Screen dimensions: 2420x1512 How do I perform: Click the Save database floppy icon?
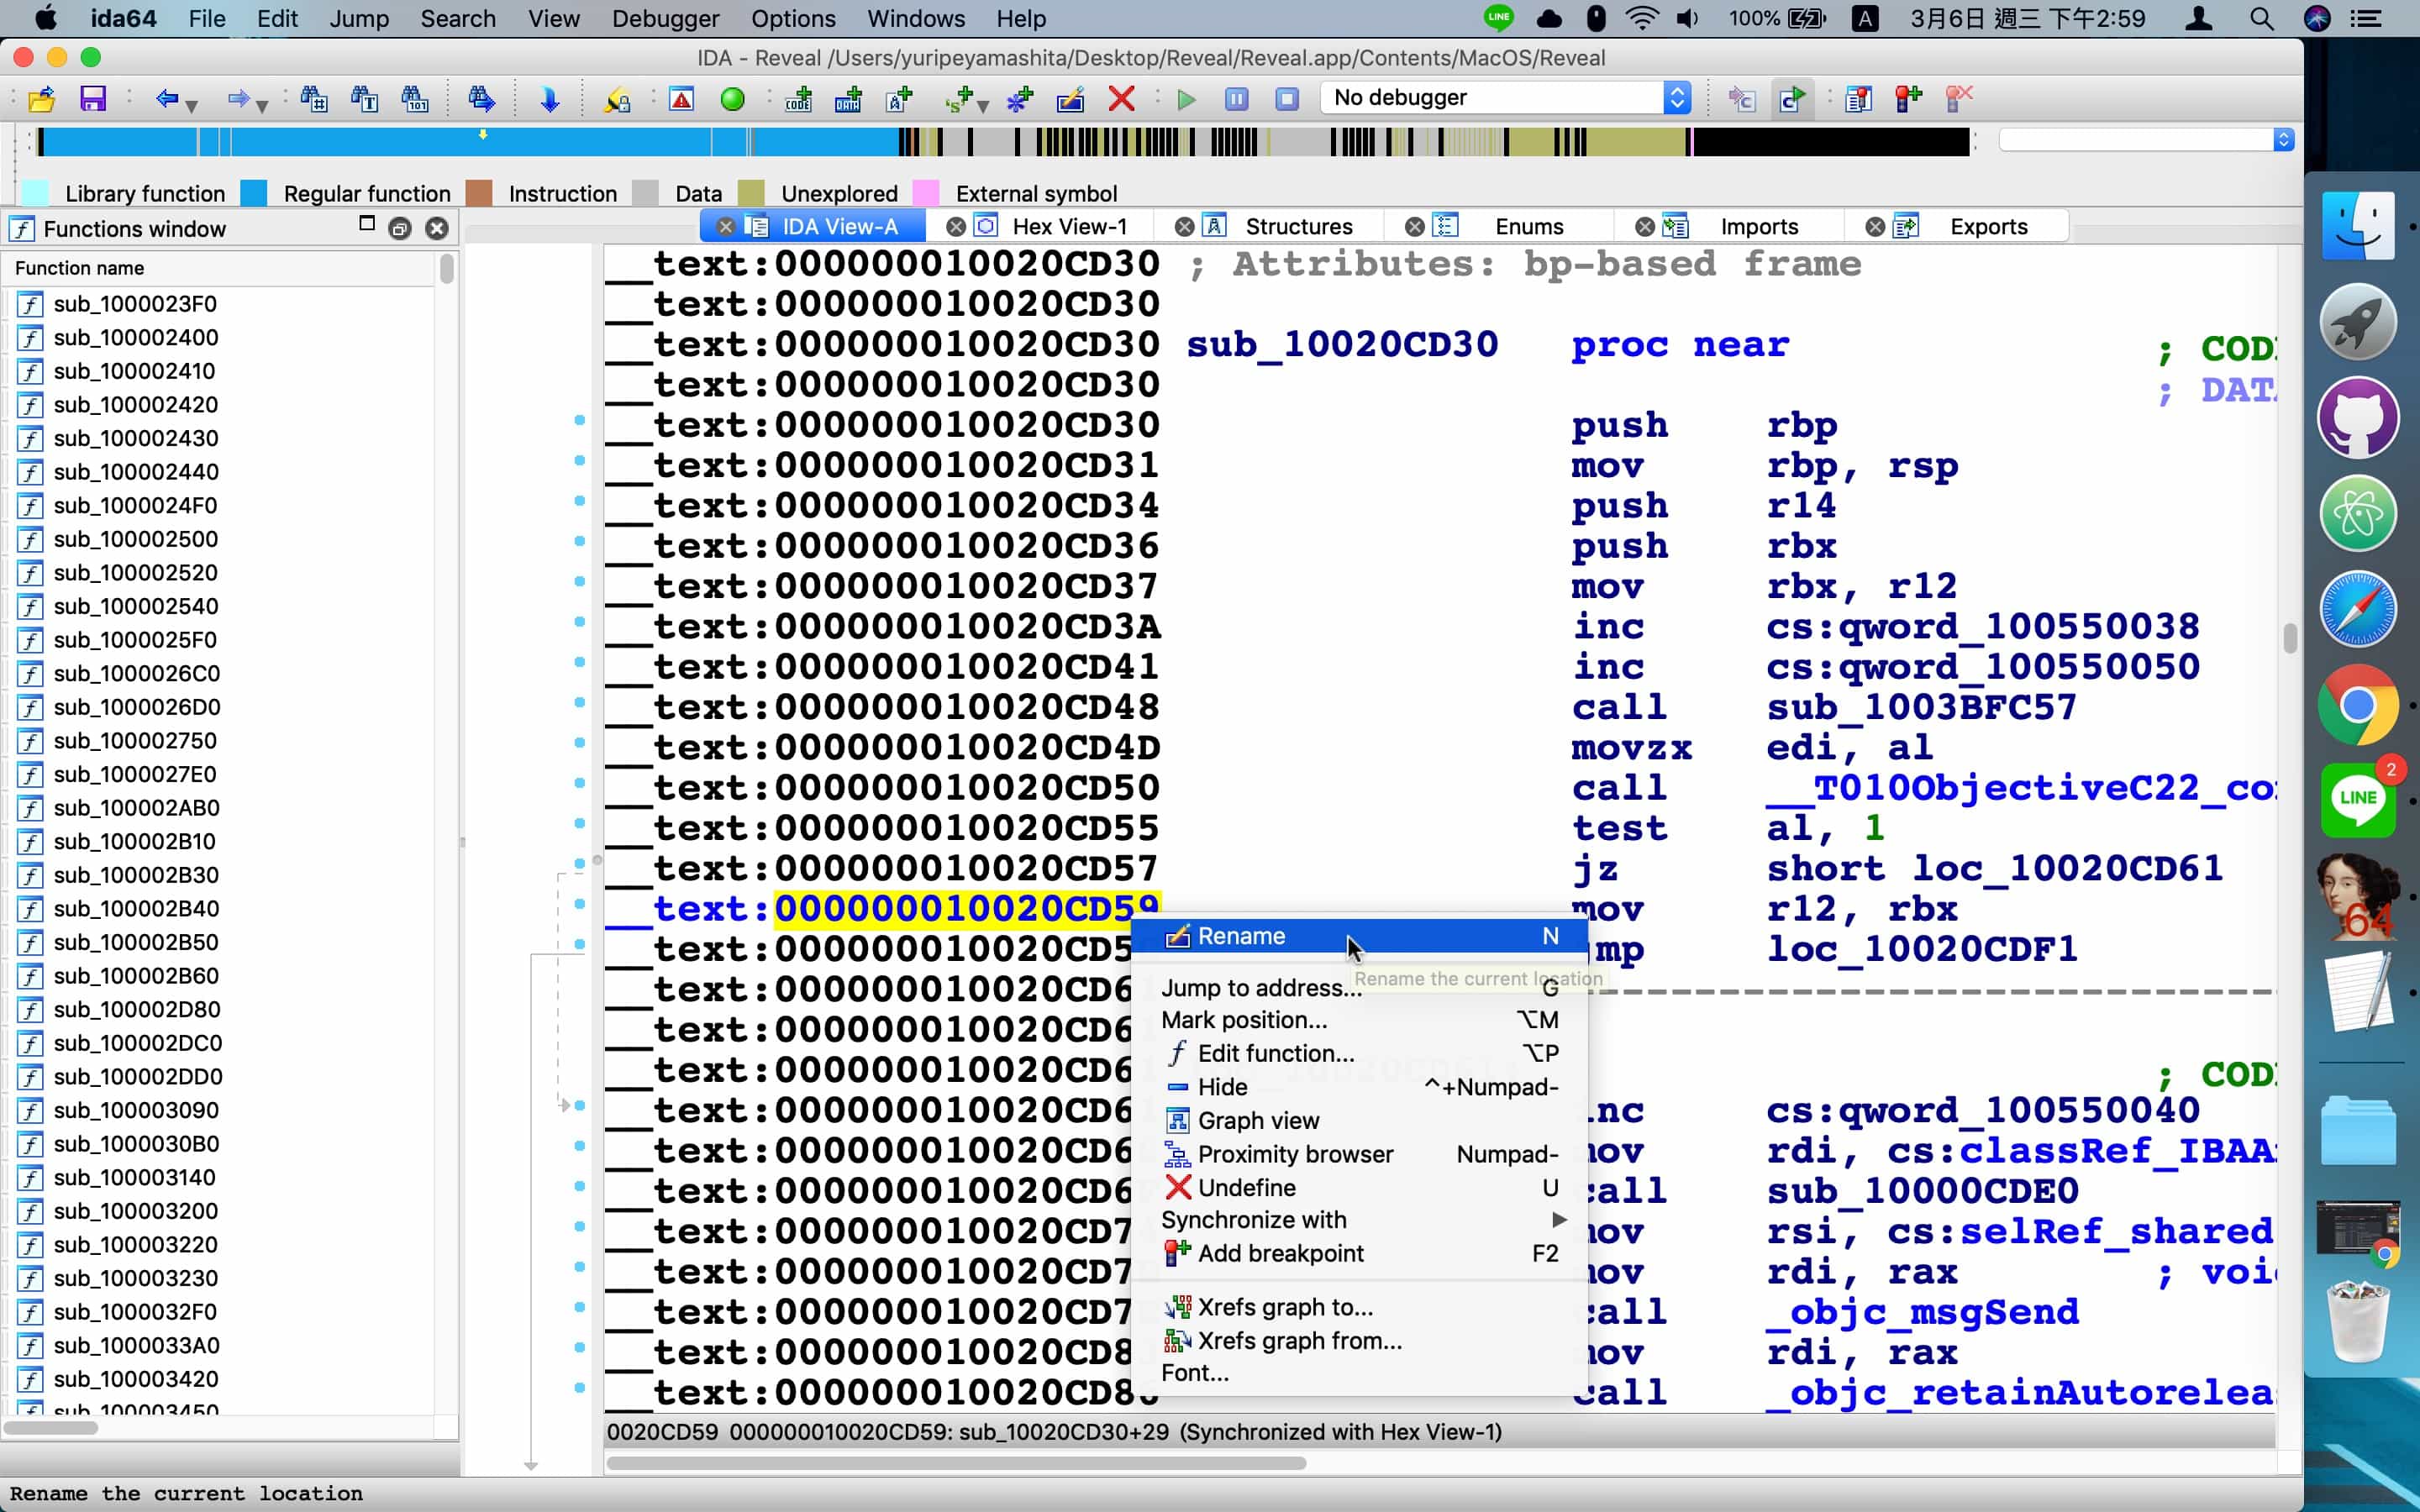[x=93, y=98]
